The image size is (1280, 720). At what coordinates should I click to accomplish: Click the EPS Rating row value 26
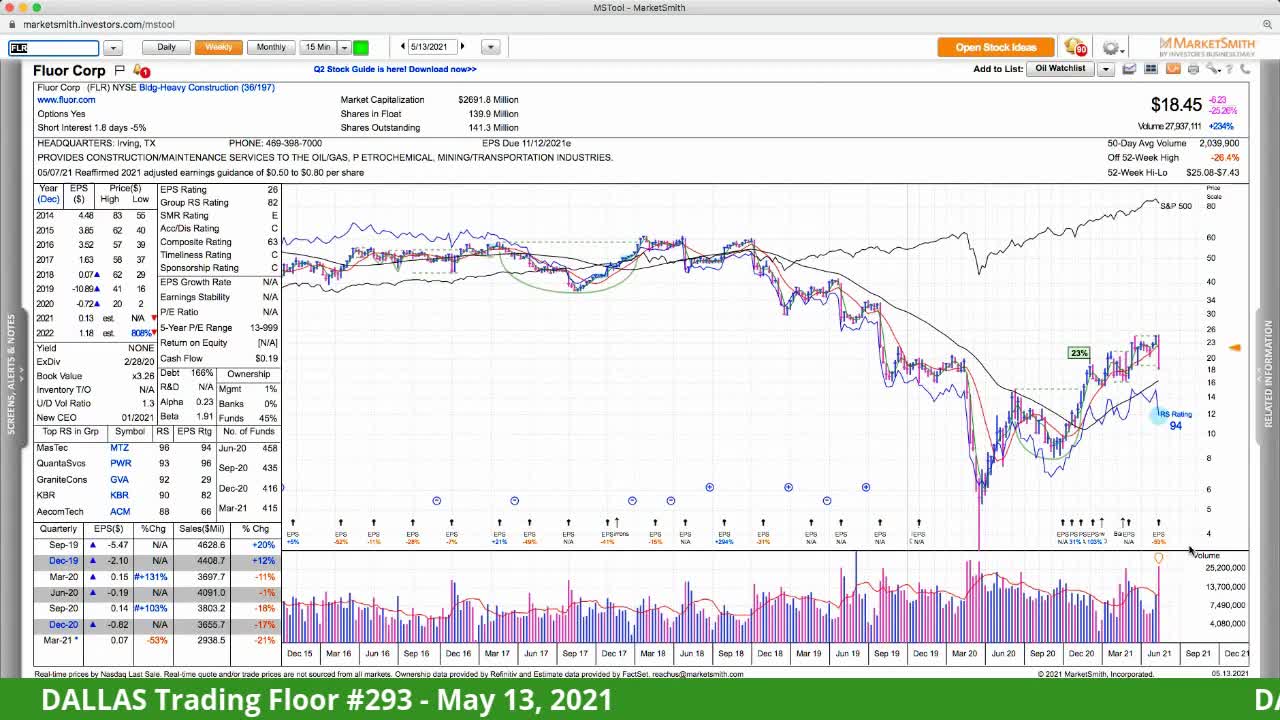tap(272, 190)
